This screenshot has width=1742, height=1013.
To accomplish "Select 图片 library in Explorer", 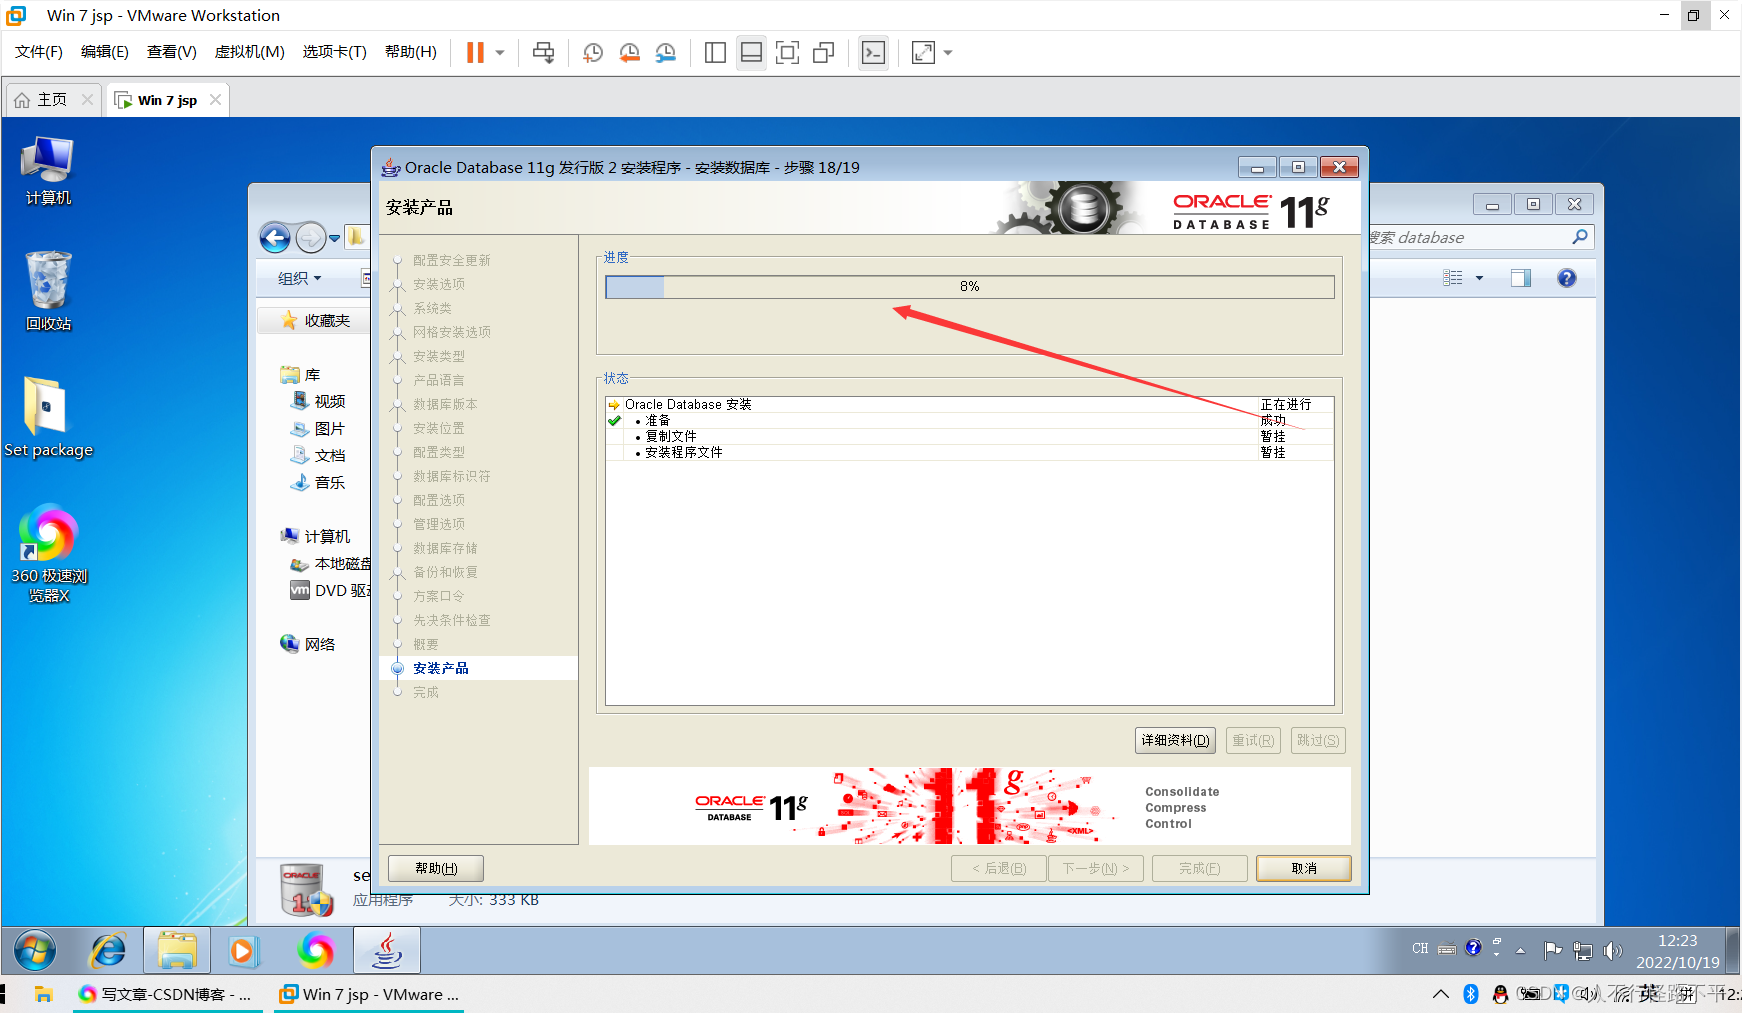I will [x=318, y=428].
